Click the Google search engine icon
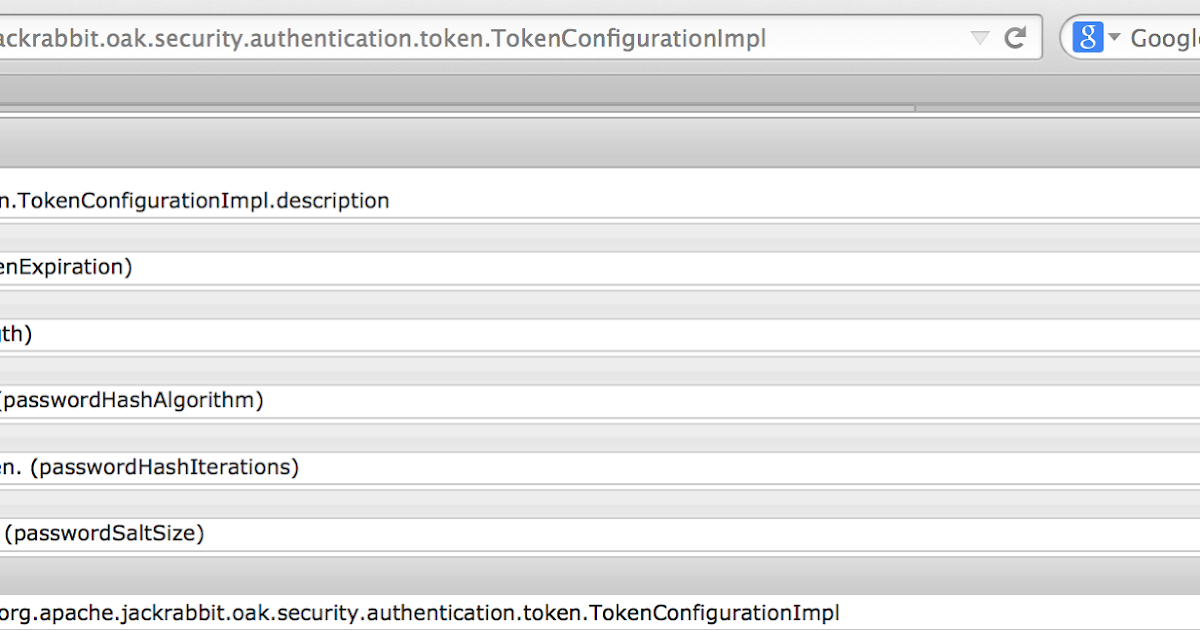 click(x=1090, y=37)
